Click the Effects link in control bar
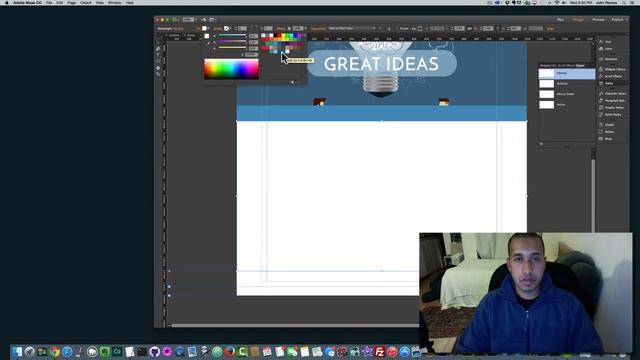Image resolution: width=640 pixels, height=360 pixels. [x=280, y=29]
